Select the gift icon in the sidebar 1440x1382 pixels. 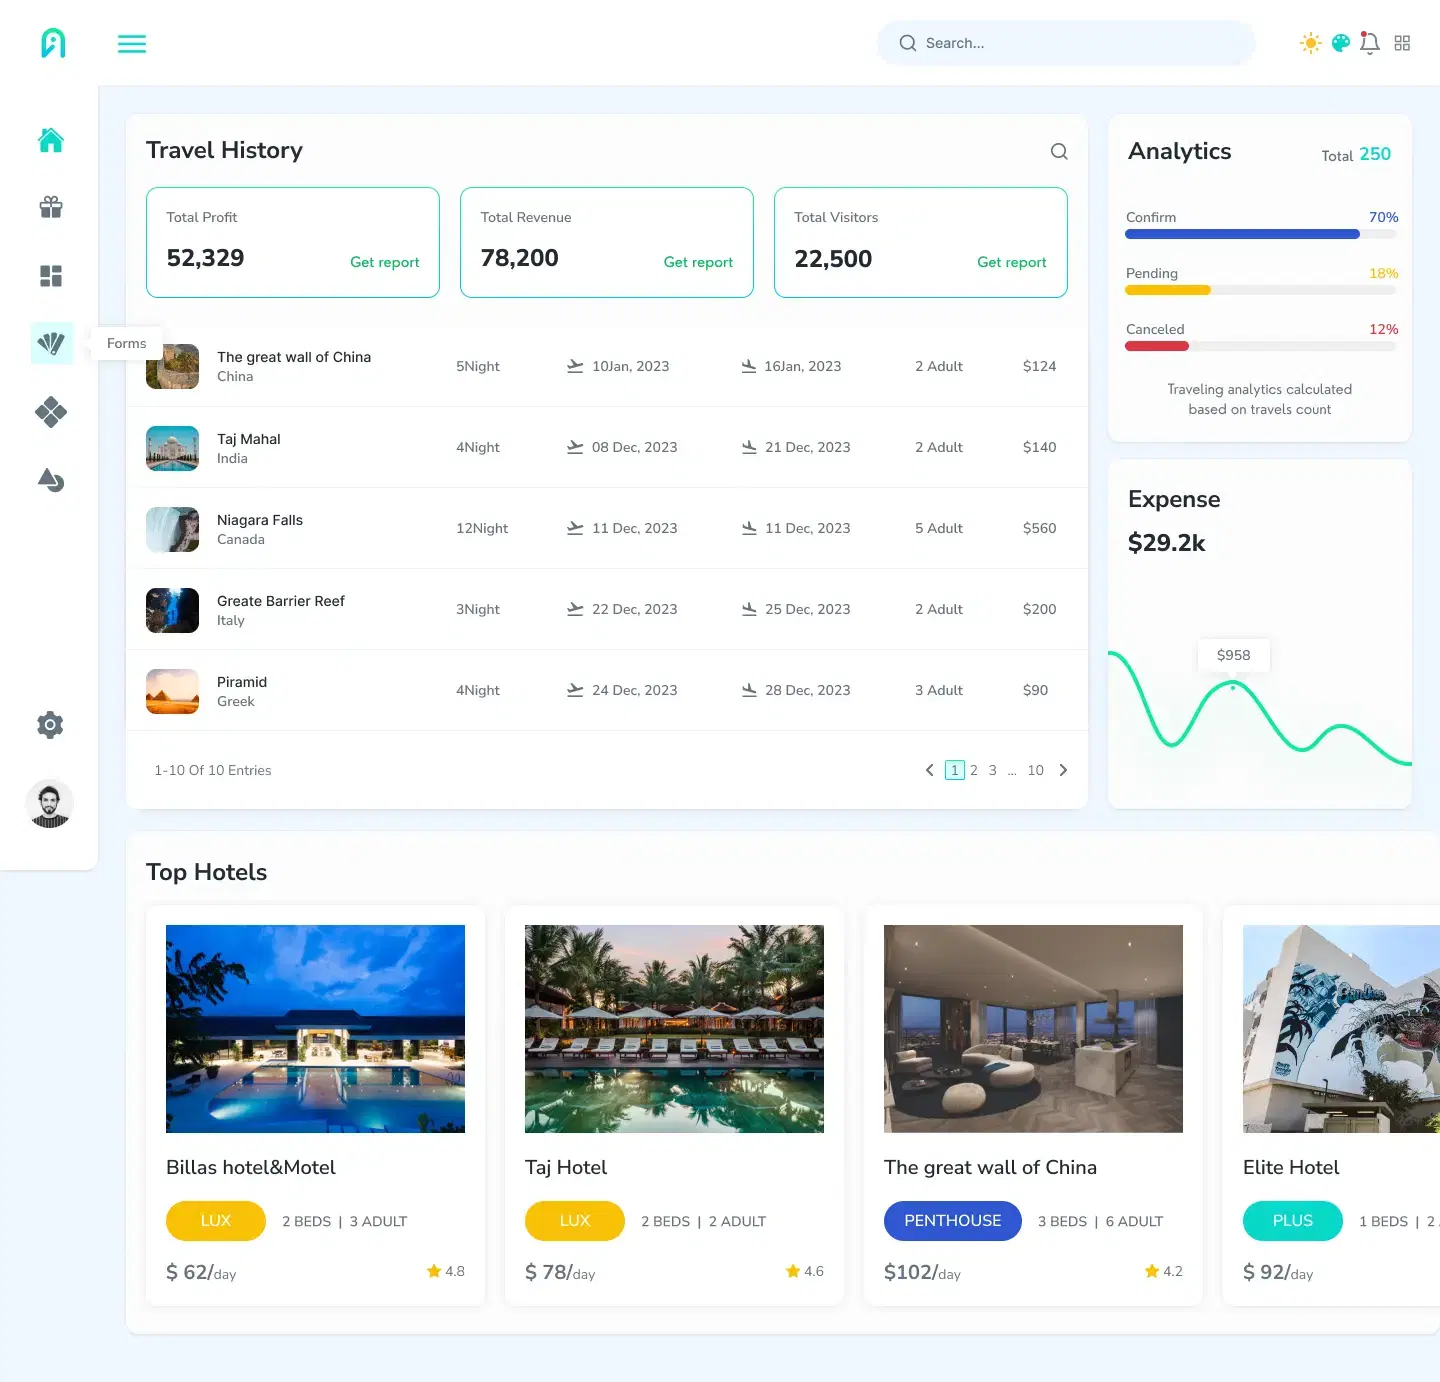50,208
